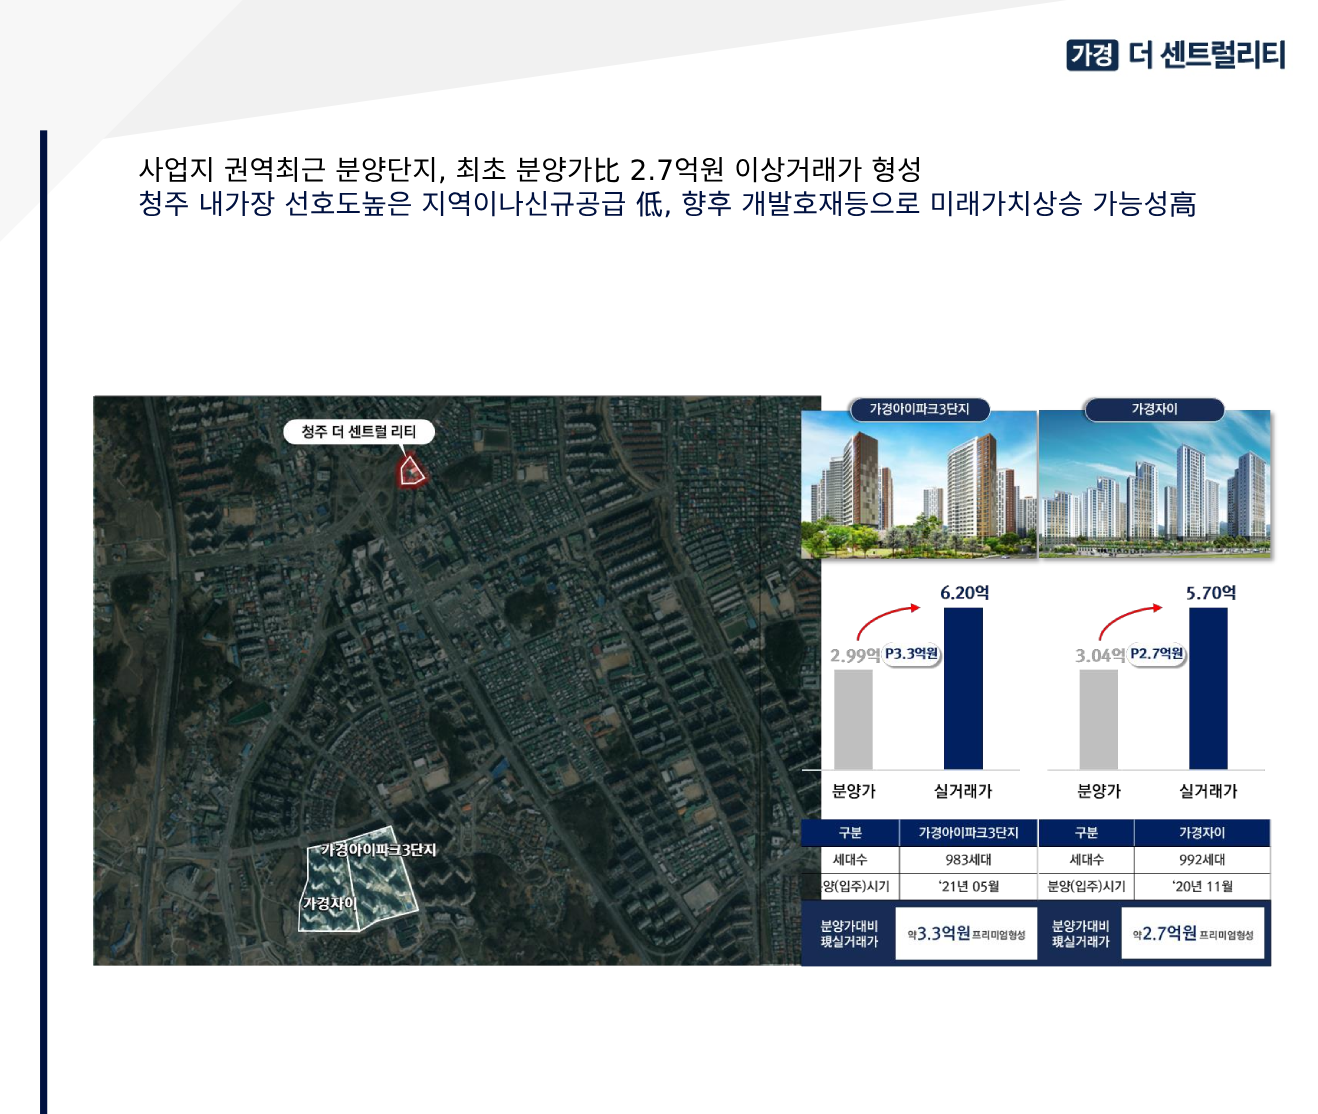Click the 2.99억 sale price value
The image size is (1318, 1114).
click(x=854, y=656)
